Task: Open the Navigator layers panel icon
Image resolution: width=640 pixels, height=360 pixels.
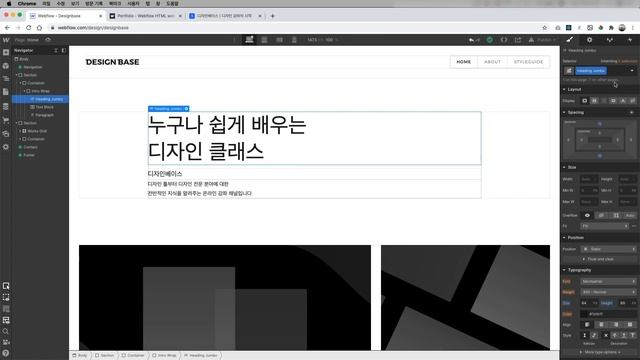Action: click(6, 79)
